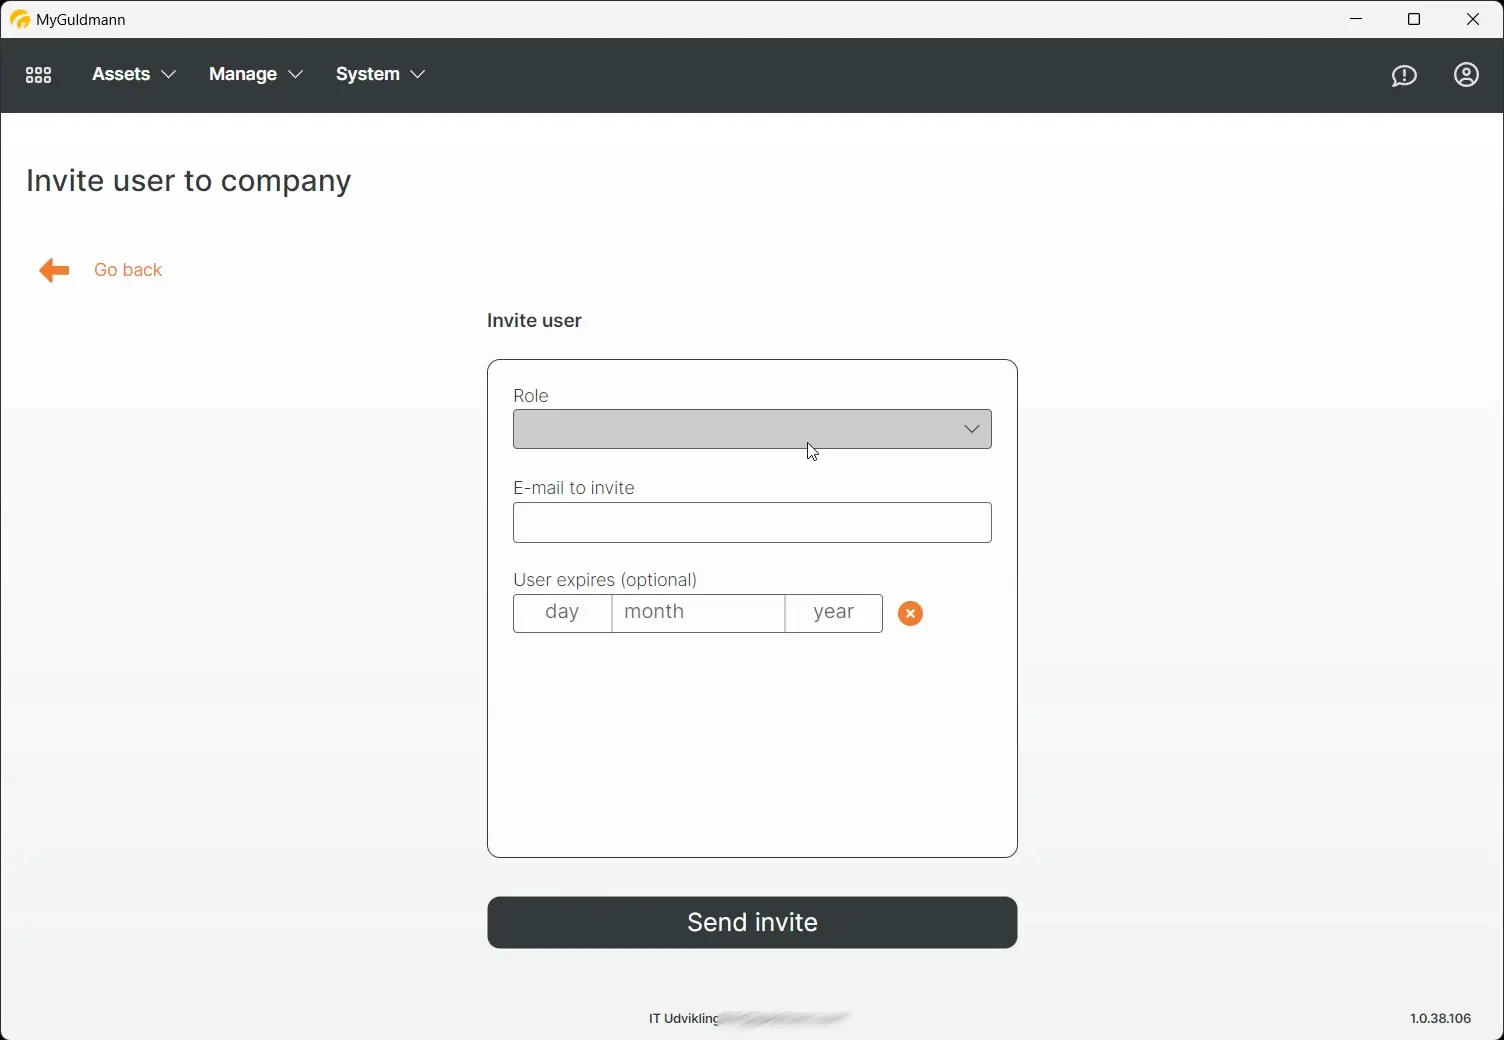Open the user account profile icon
The height and width of the screenshot is (1040, 1504).
point(1465,75)
